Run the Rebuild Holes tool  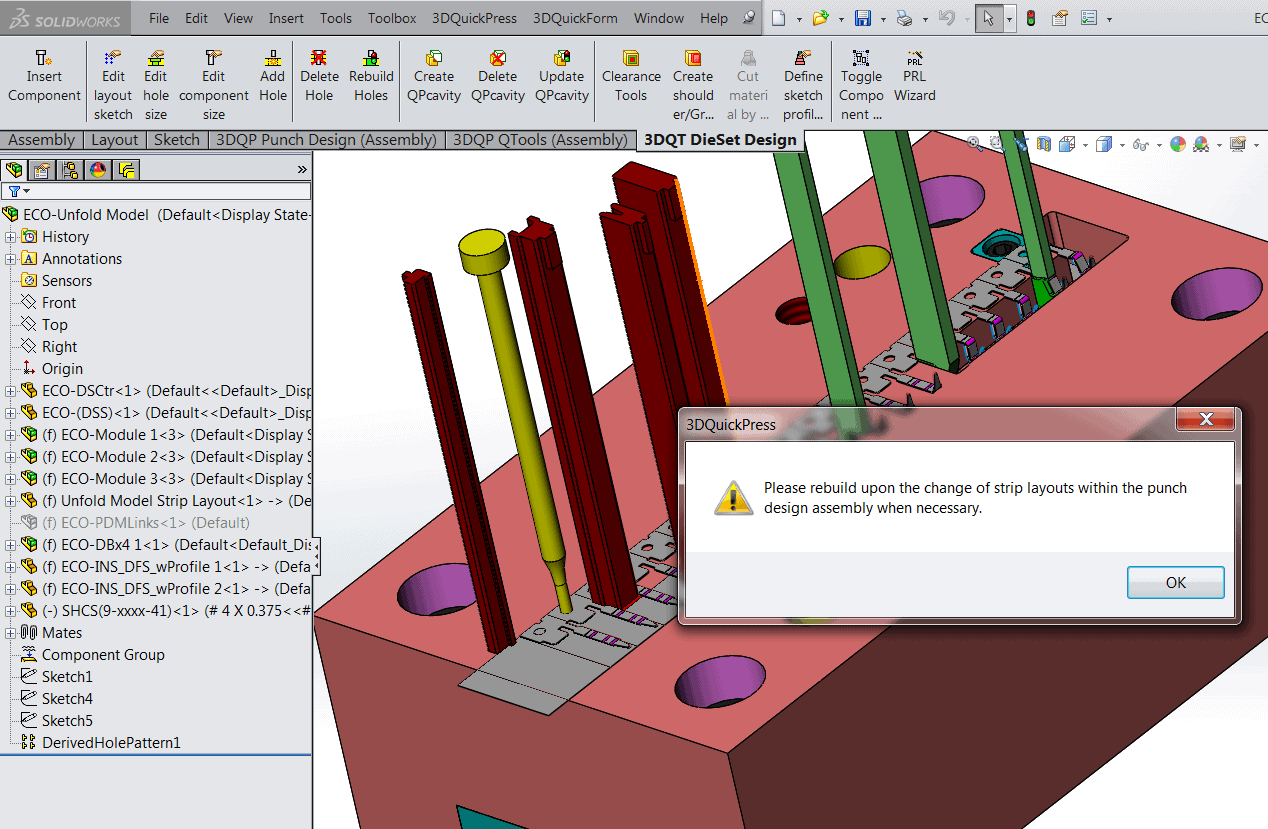(371, 77)
